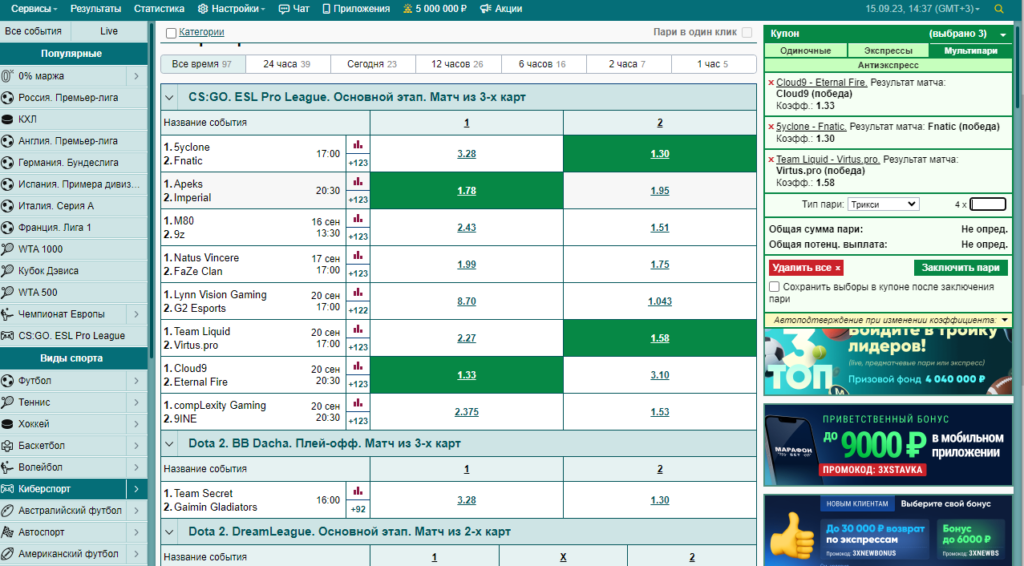Click the megaphone icon next to Акции
Screen dimensions: 1024x566
[x=485, y=9]
